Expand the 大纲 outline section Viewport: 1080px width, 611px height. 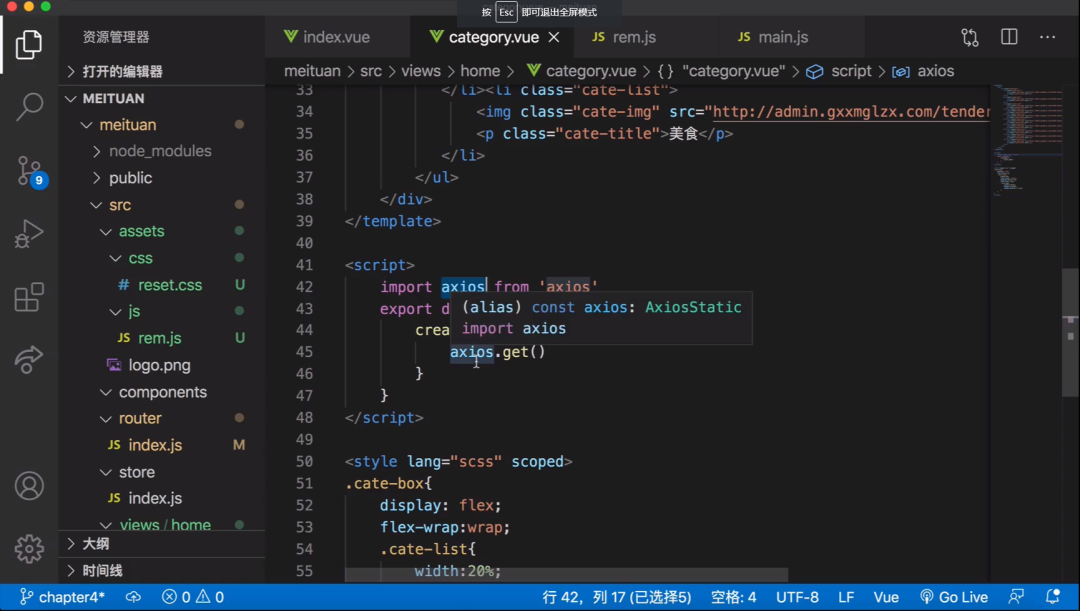162,544
